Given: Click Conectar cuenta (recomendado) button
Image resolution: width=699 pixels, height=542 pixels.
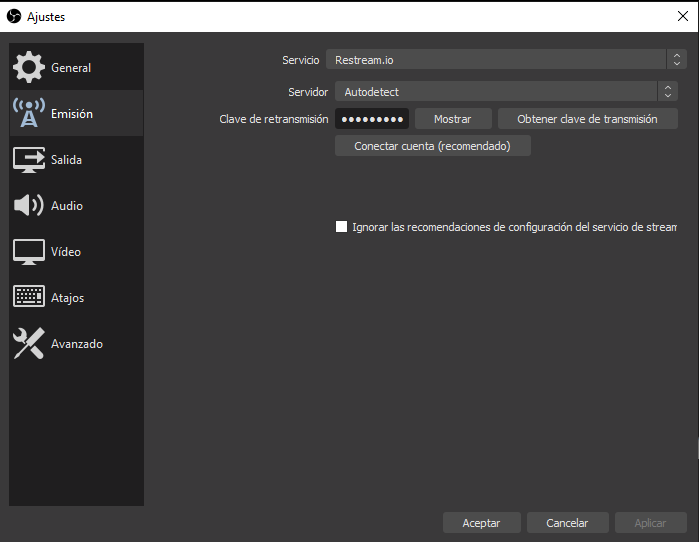Looking at the screenshot, I should point(432,146).
